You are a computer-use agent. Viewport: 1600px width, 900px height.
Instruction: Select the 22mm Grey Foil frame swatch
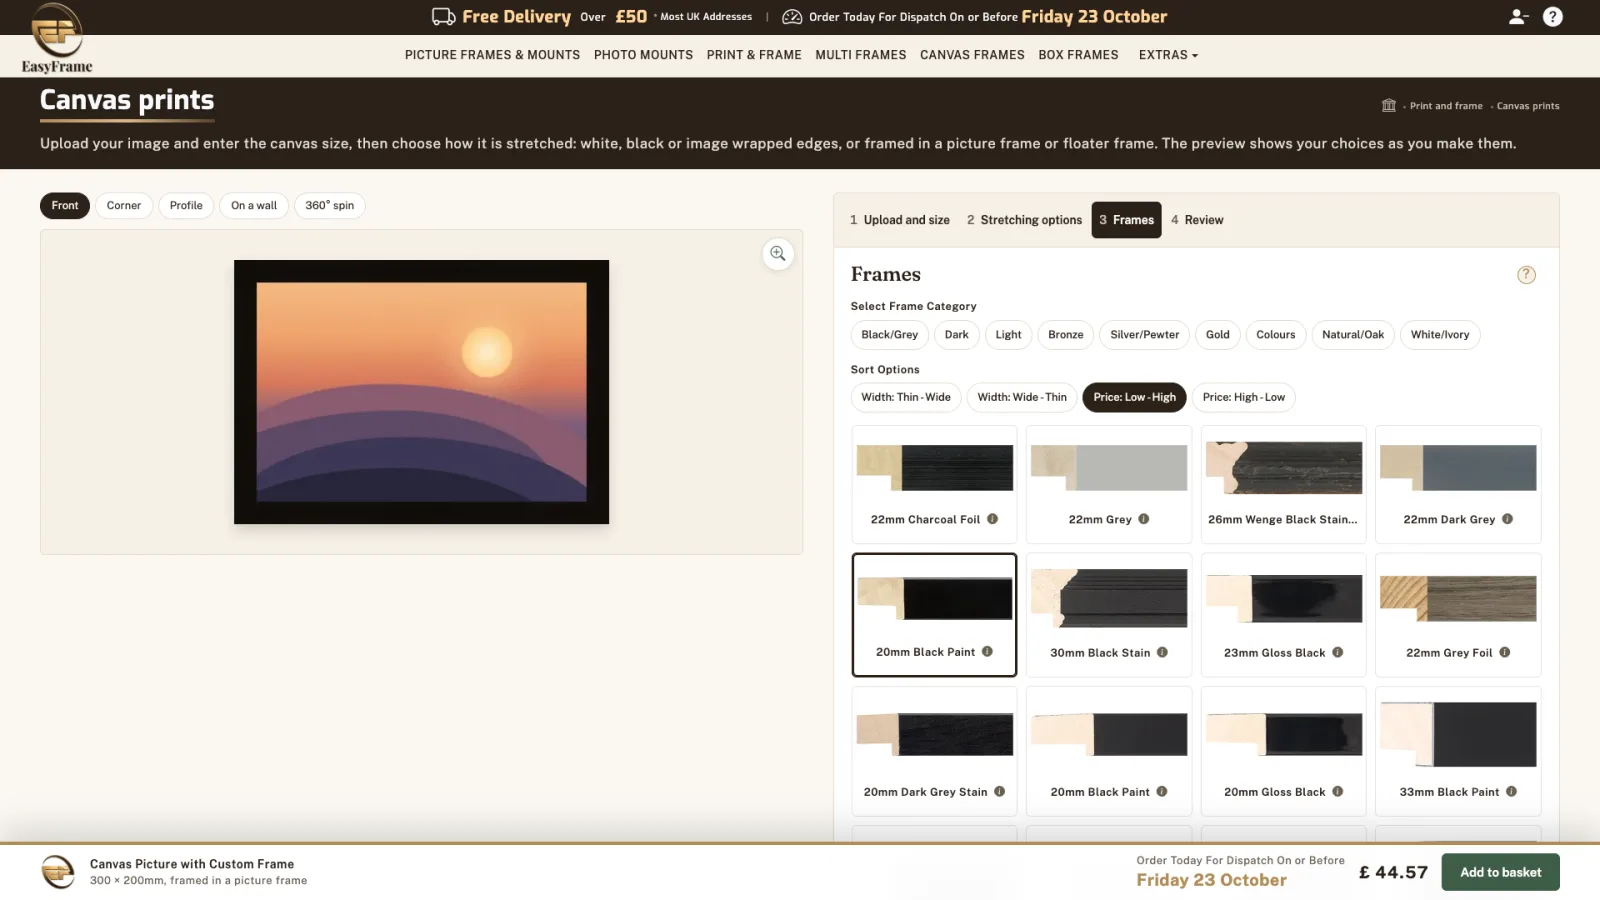point(1458,615)
